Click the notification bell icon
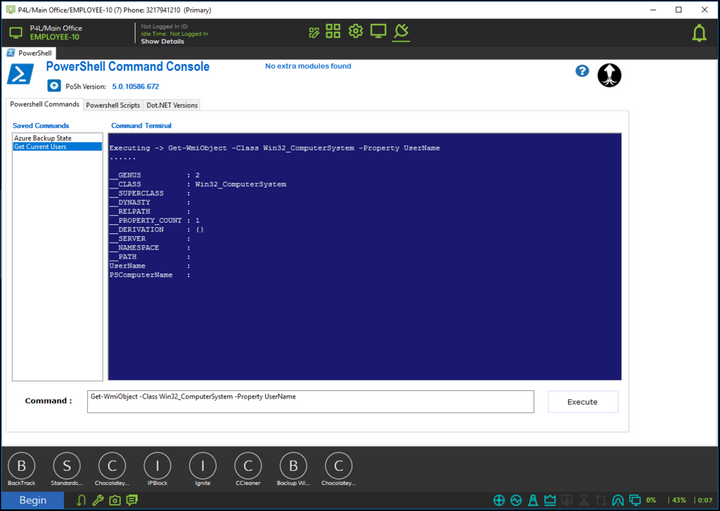 pos(699,33)
